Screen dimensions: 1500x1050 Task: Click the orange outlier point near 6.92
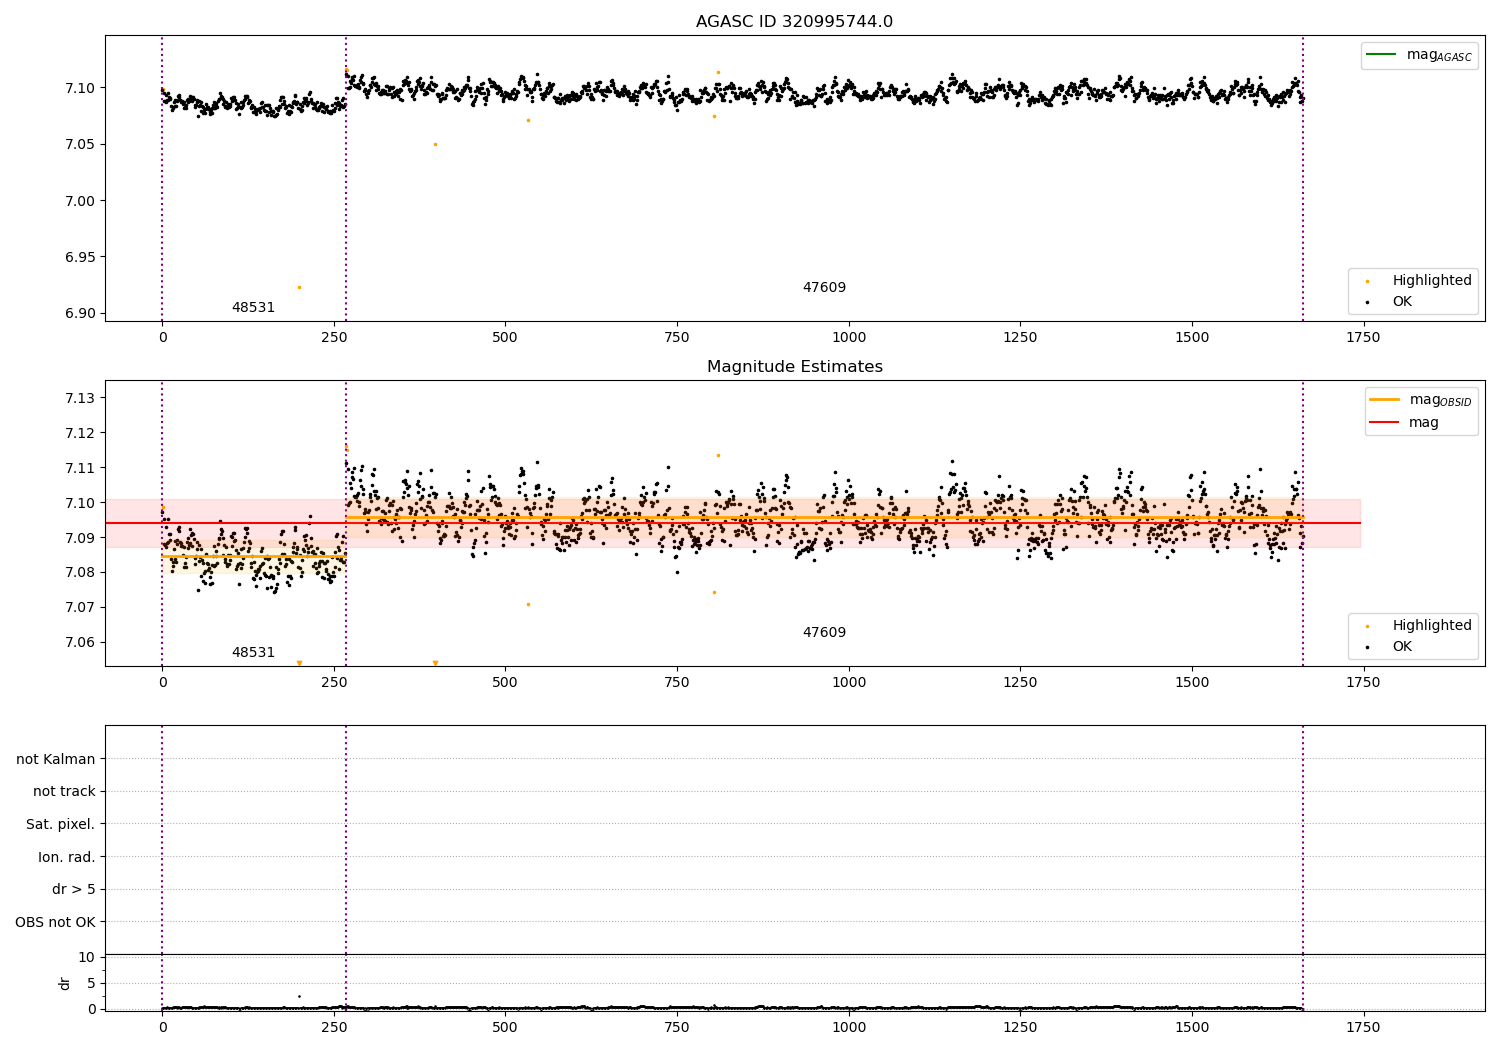pyautogui.click(x=299, y=288)
